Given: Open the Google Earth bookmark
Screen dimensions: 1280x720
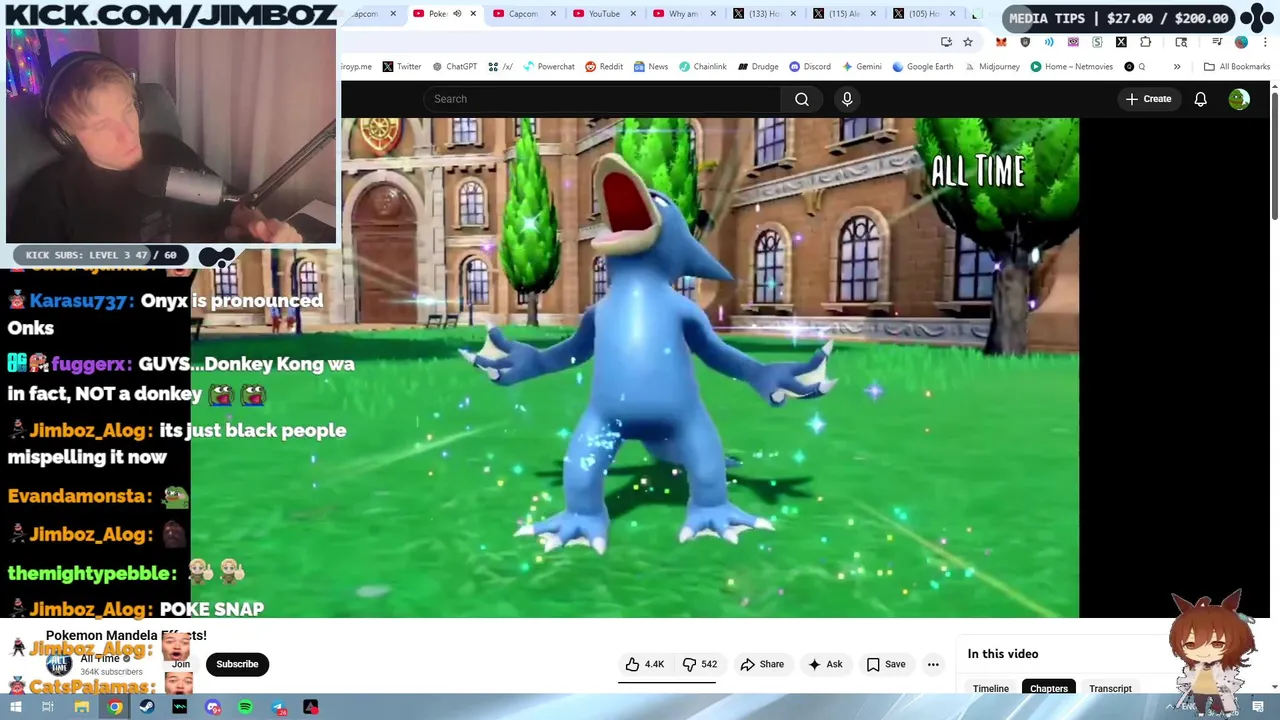Looking at the screenshot, I should (x=922, y=67).
